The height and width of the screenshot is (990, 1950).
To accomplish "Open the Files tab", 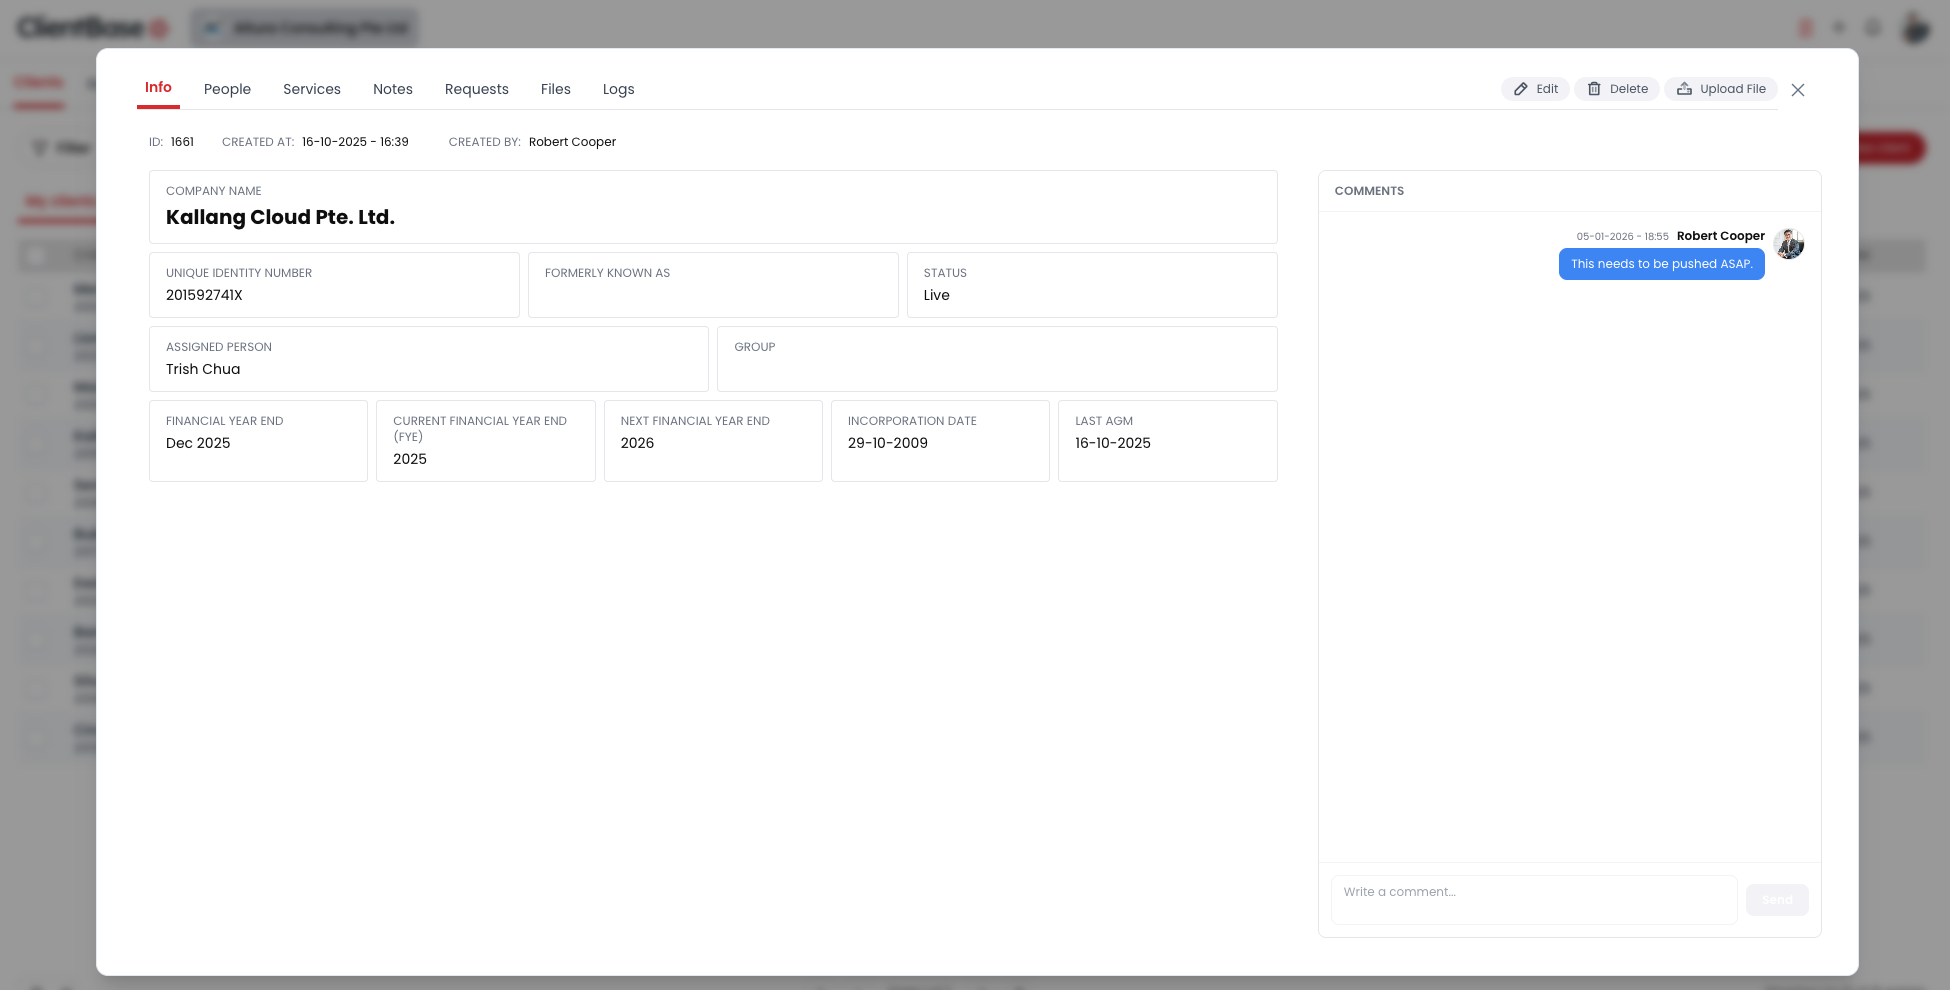I will click(x=555, y=89).
